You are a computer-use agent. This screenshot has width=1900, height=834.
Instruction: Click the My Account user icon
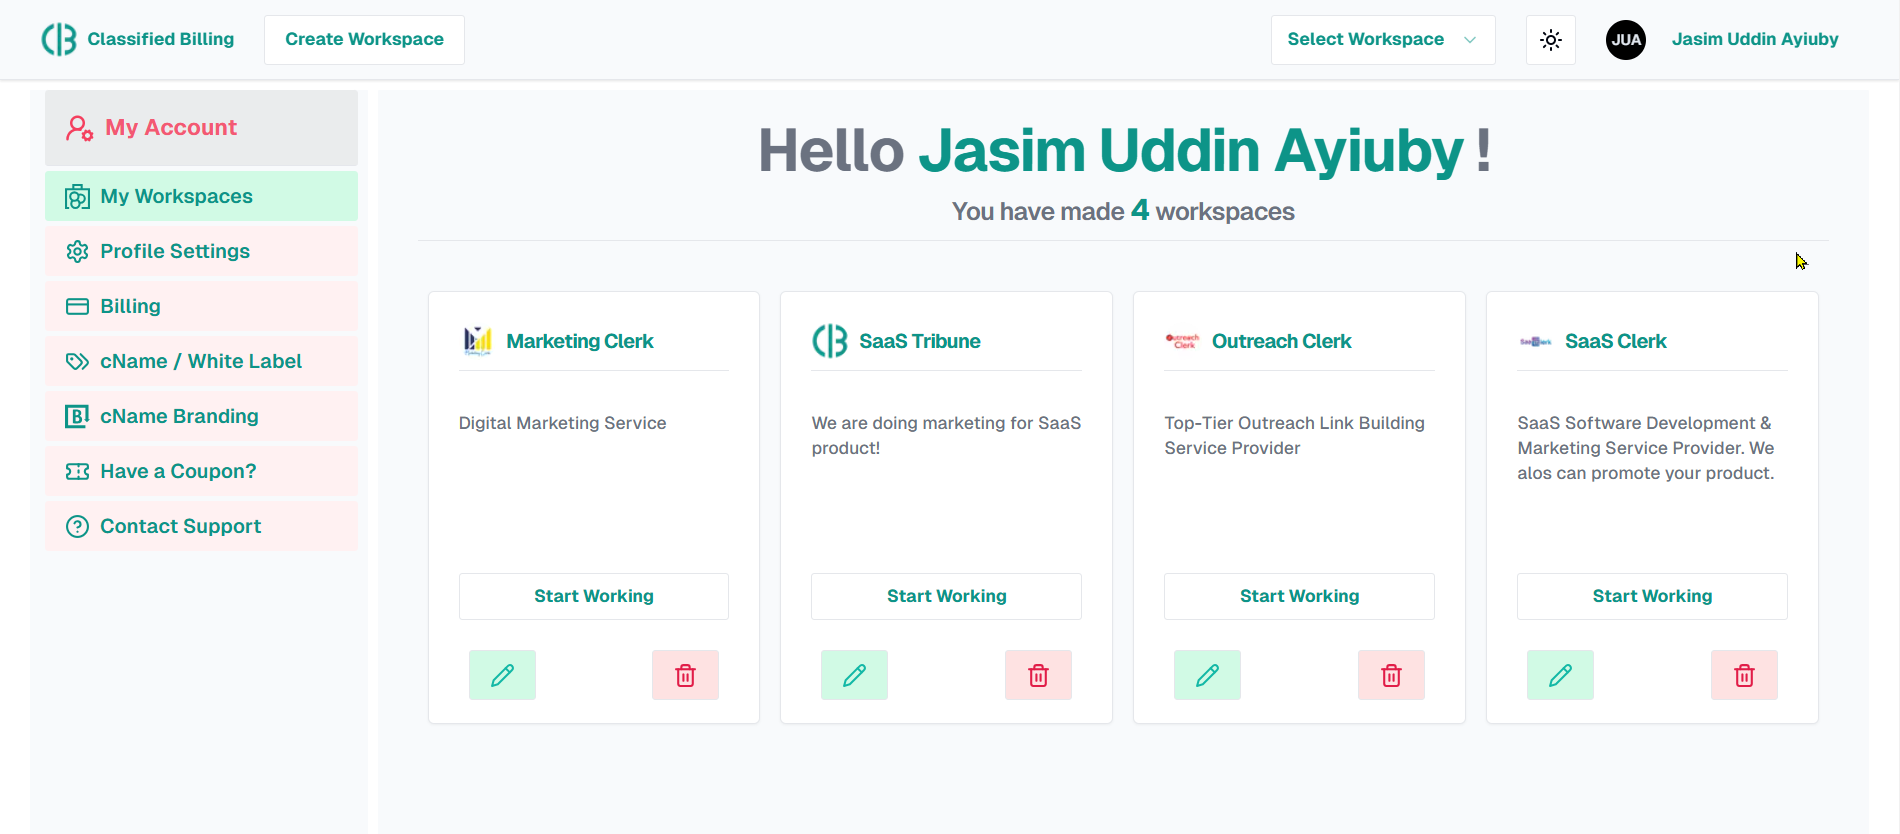pos(80,128)
